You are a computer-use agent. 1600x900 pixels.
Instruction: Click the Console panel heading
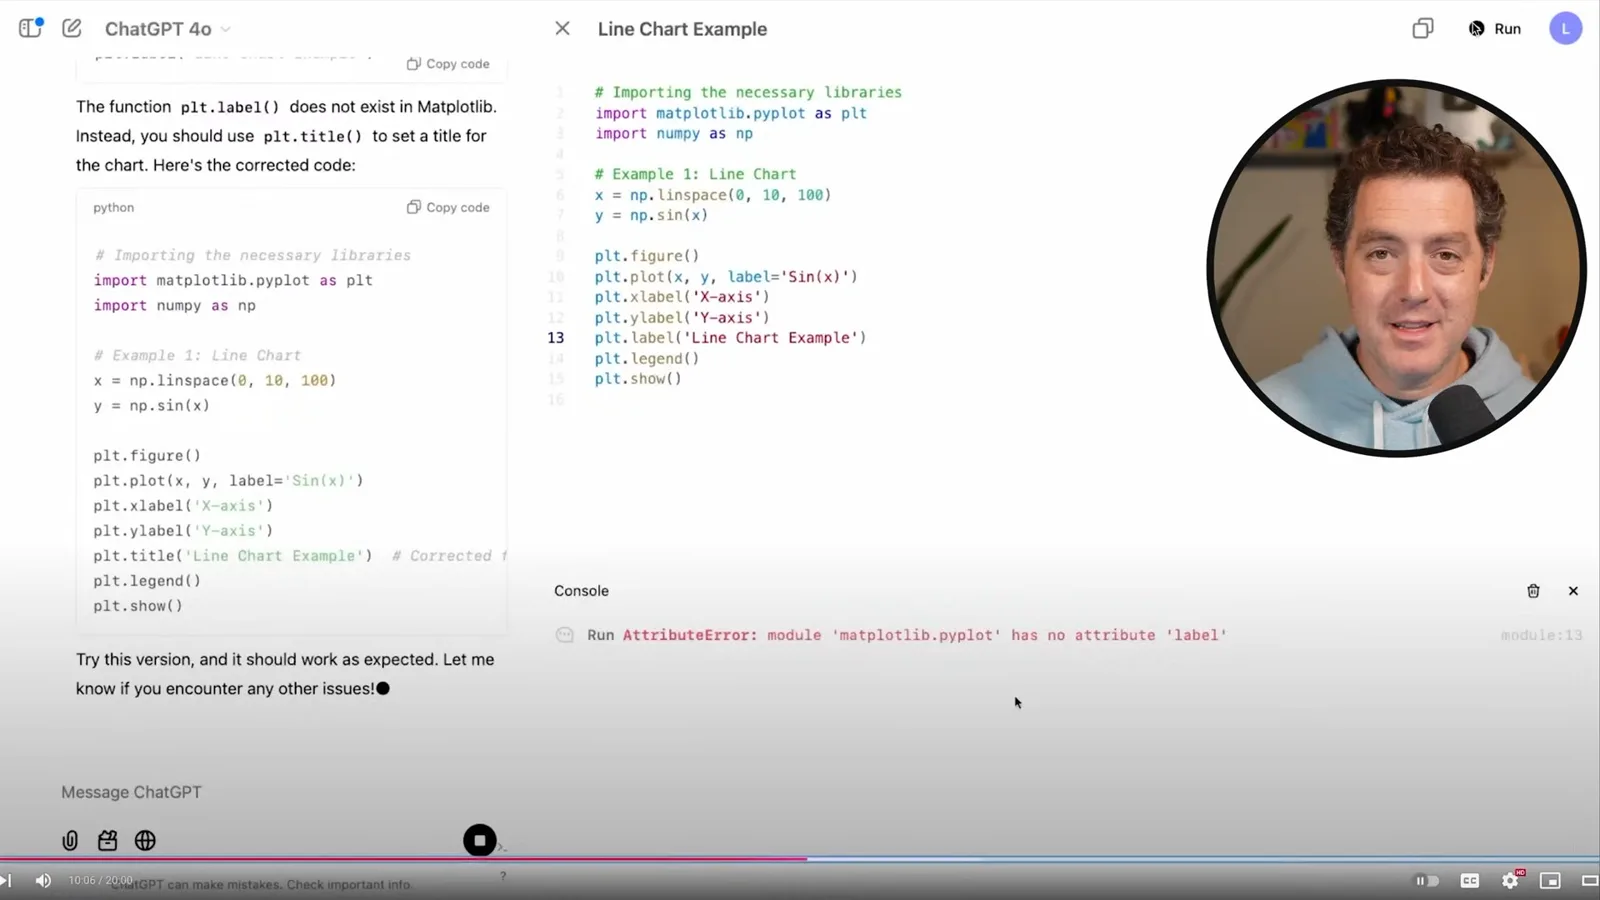tap(581, 591)
